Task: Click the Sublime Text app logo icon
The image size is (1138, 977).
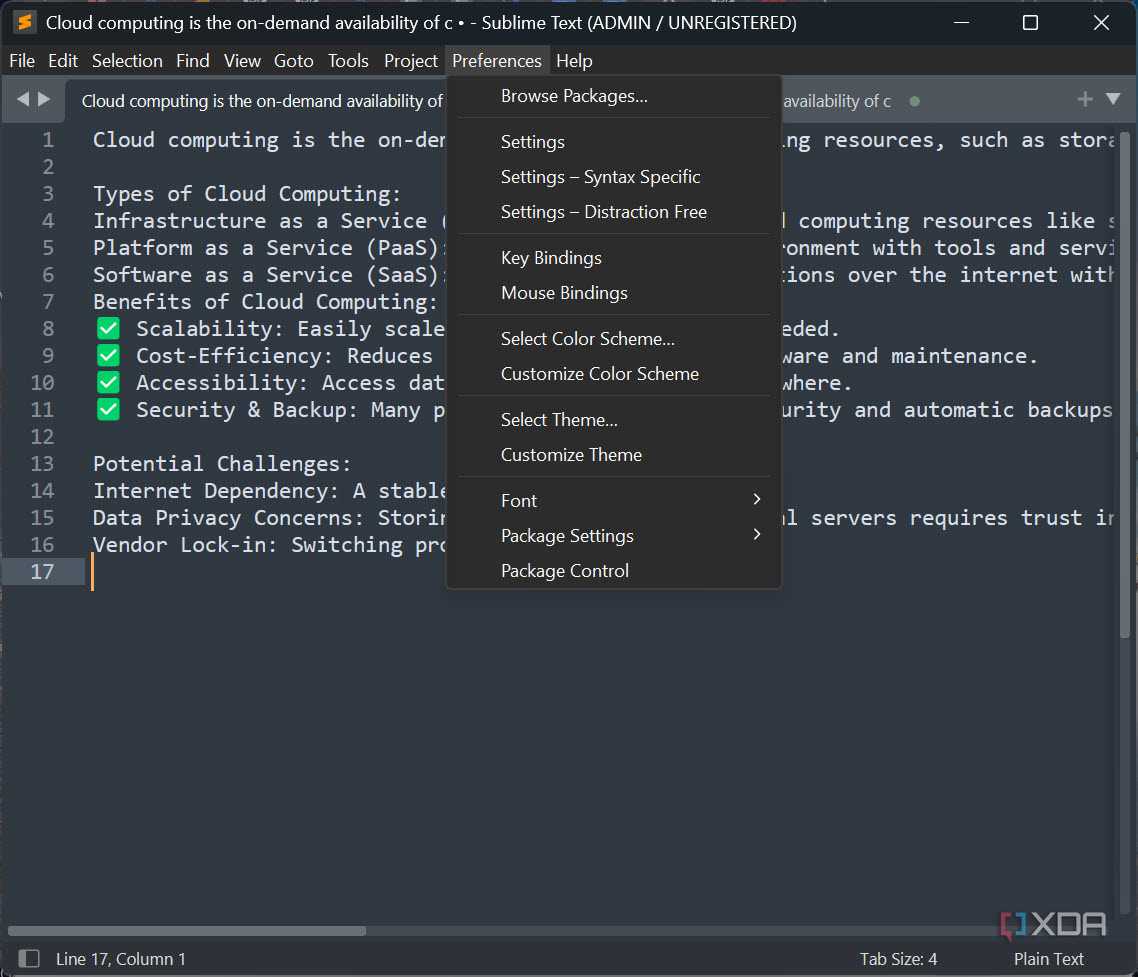Action: (x=25, y=23)
